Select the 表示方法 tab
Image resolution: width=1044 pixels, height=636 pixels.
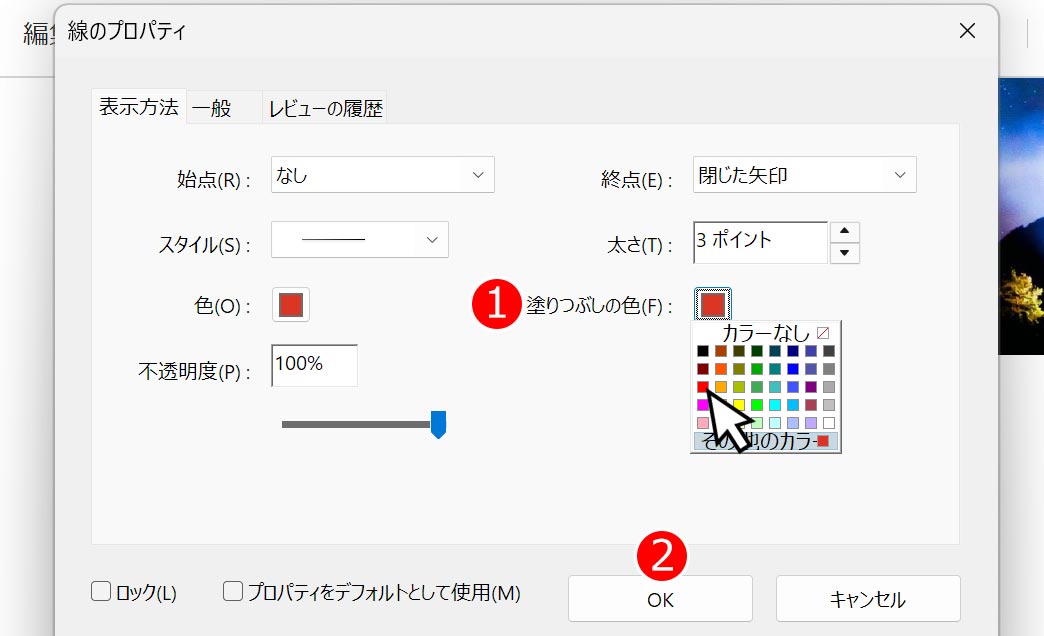coord(138,107)
